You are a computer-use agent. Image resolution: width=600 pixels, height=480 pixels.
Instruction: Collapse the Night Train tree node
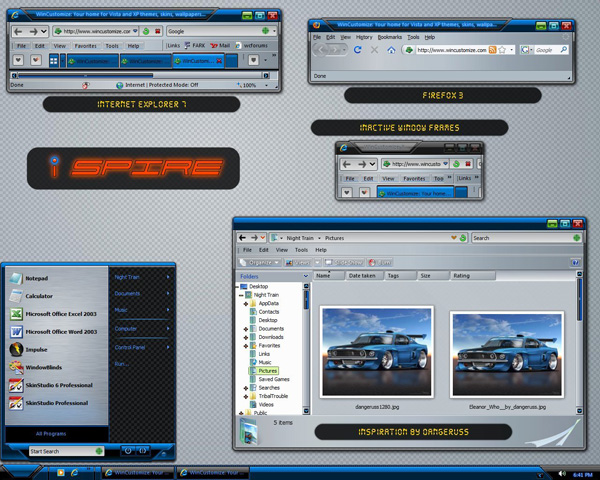point(241,295)
